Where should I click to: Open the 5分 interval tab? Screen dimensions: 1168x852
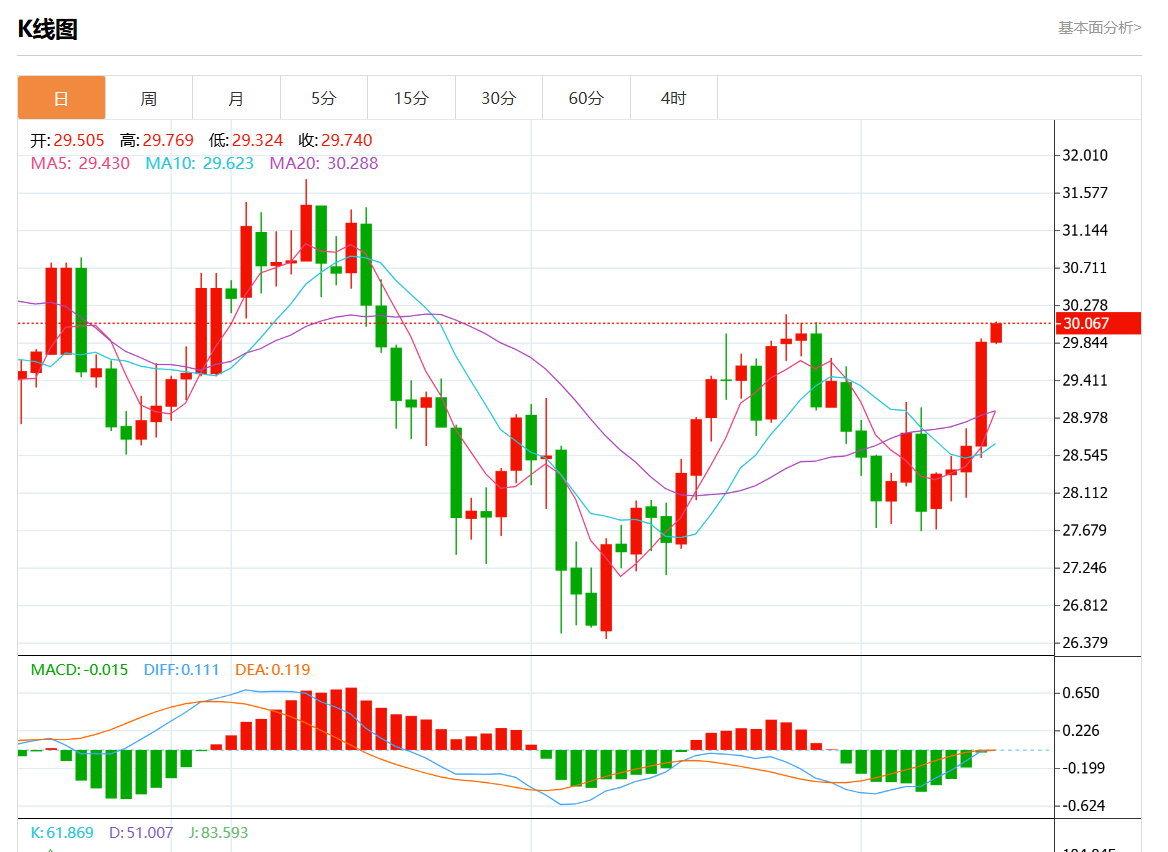324,98
